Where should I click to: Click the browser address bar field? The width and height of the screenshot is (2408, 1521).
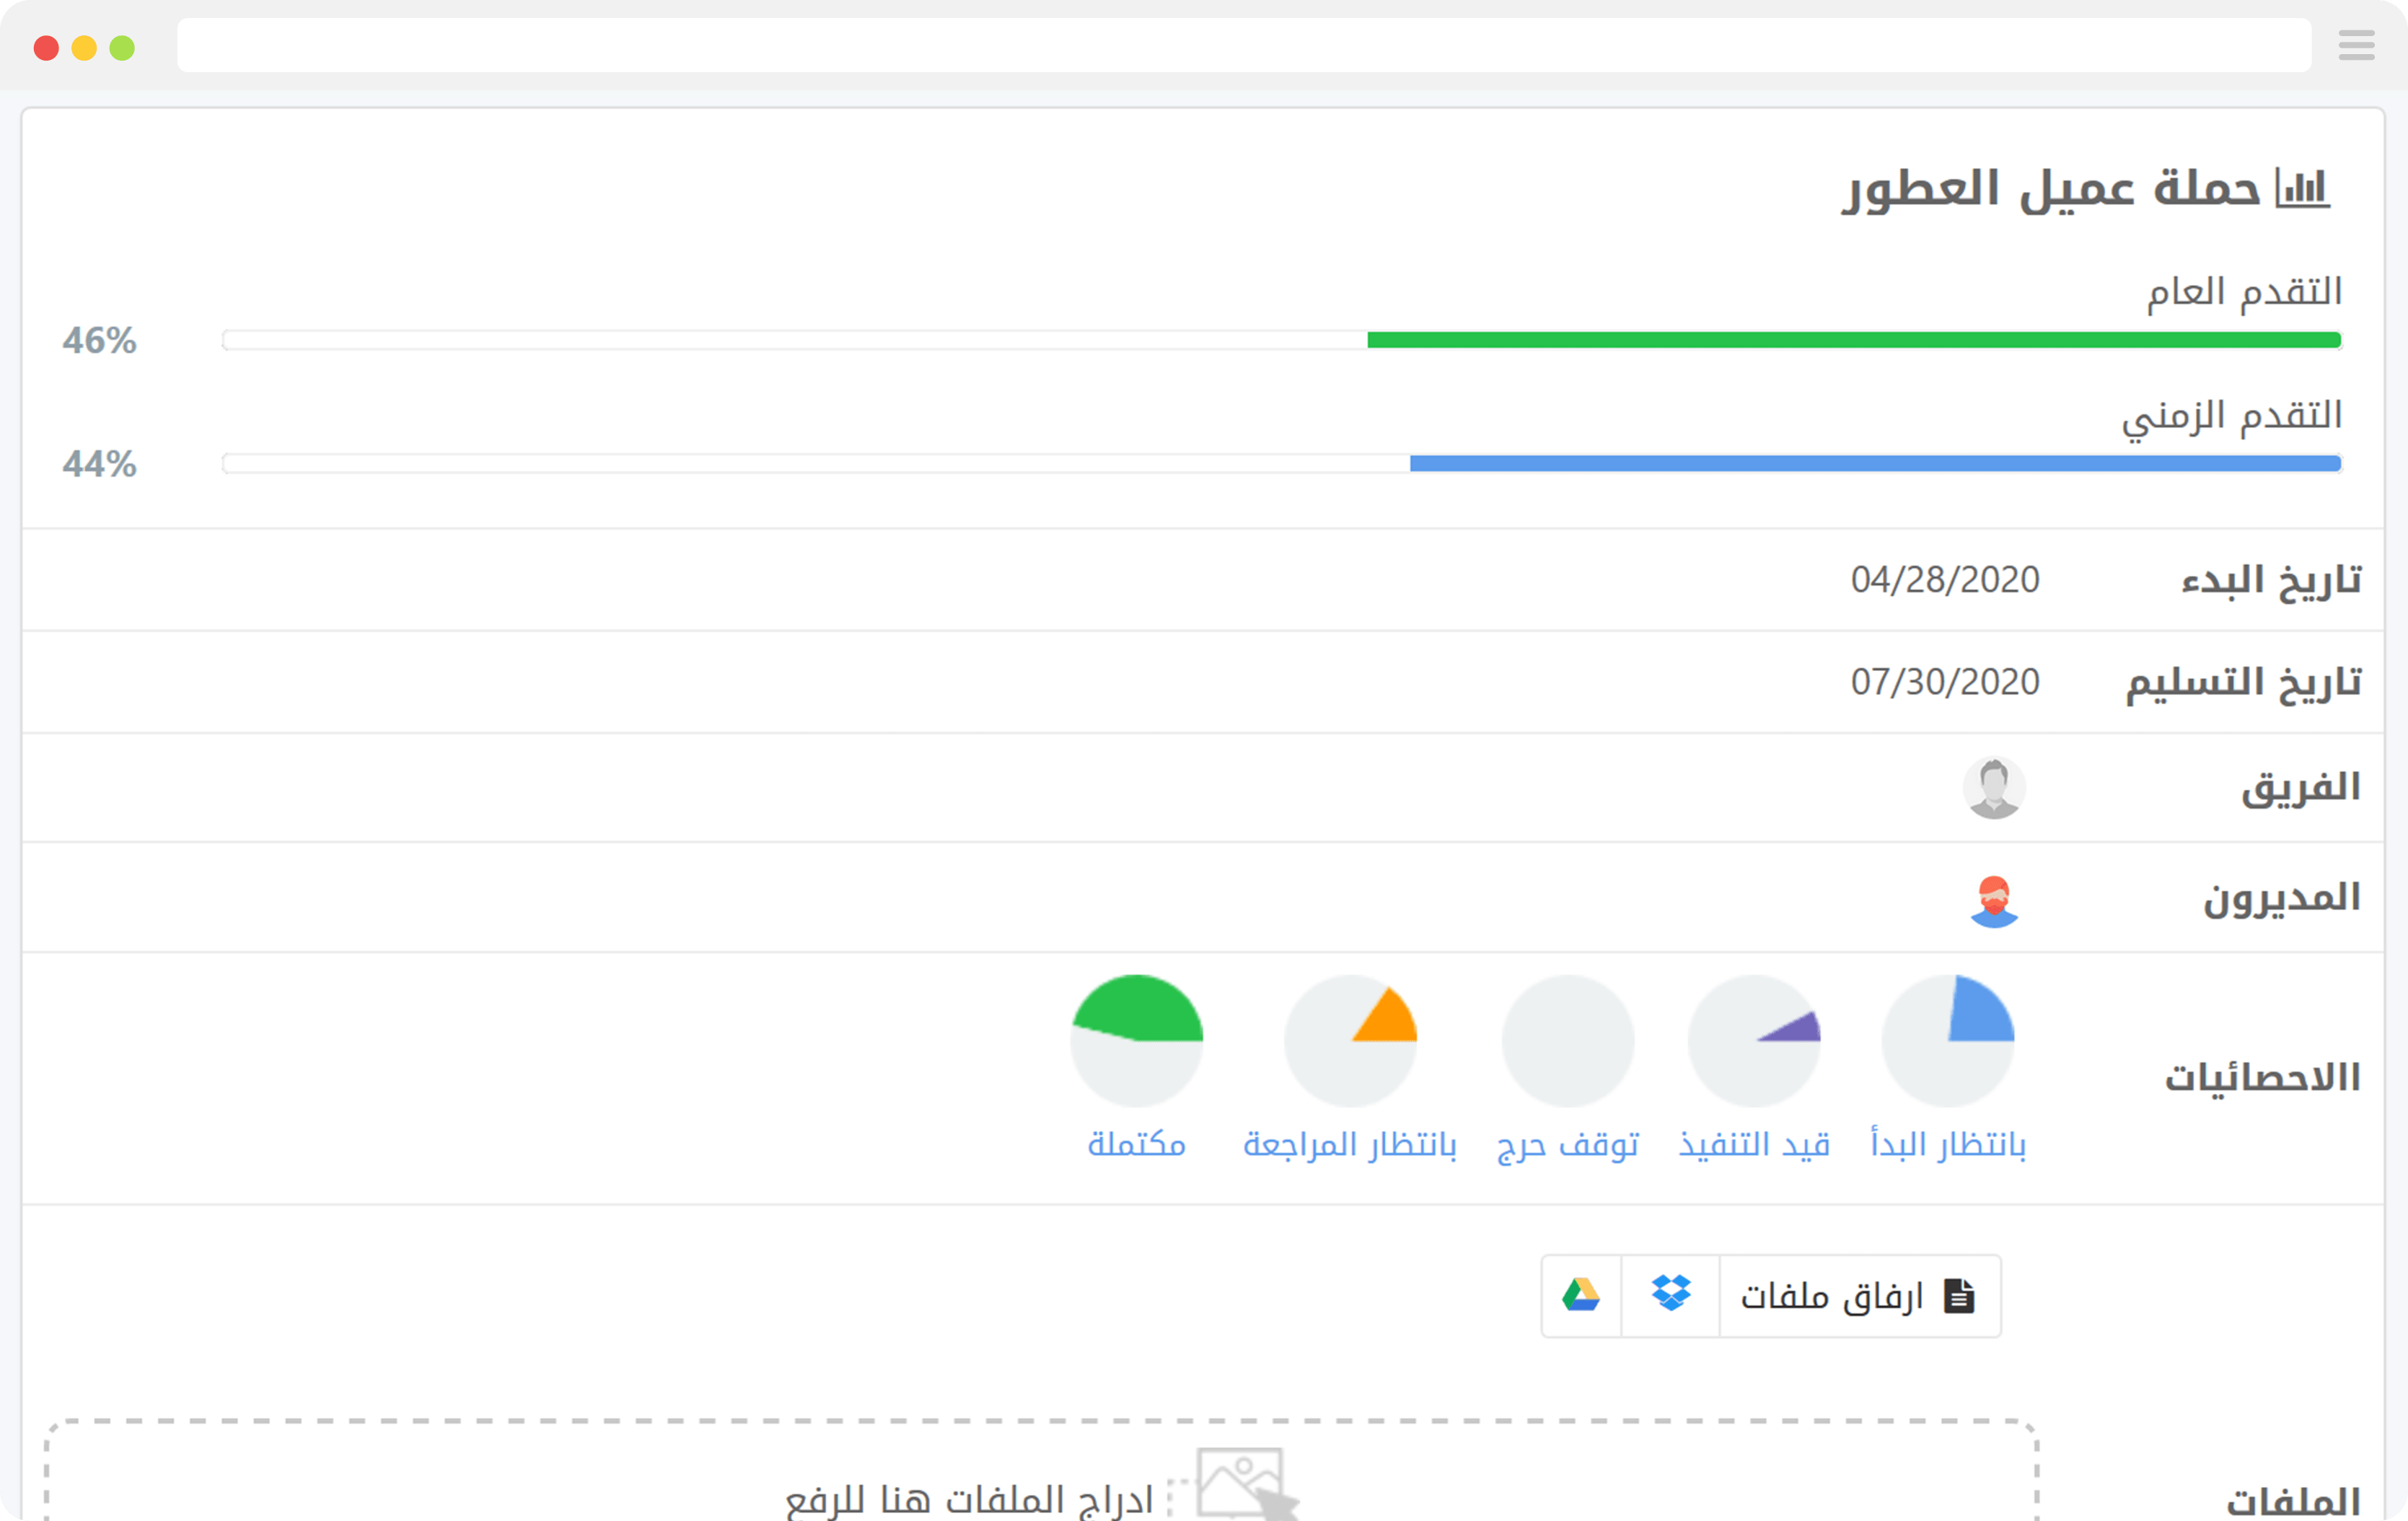[x=1243, y=46]
